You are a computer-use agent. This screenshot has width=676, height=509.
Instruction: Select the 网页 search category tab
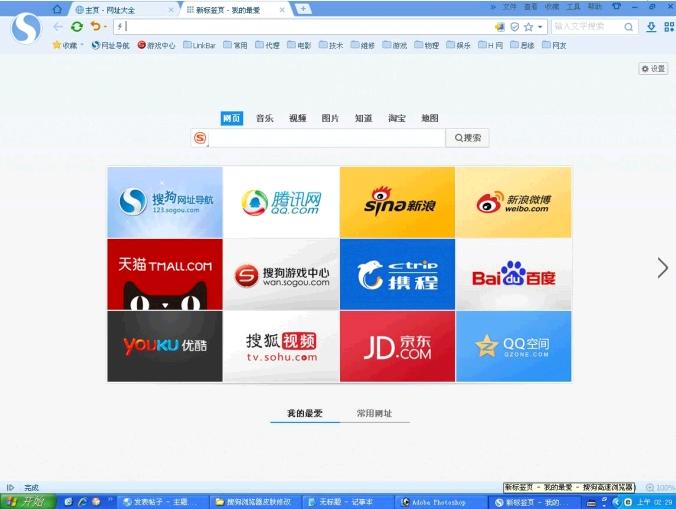[232, 118]
